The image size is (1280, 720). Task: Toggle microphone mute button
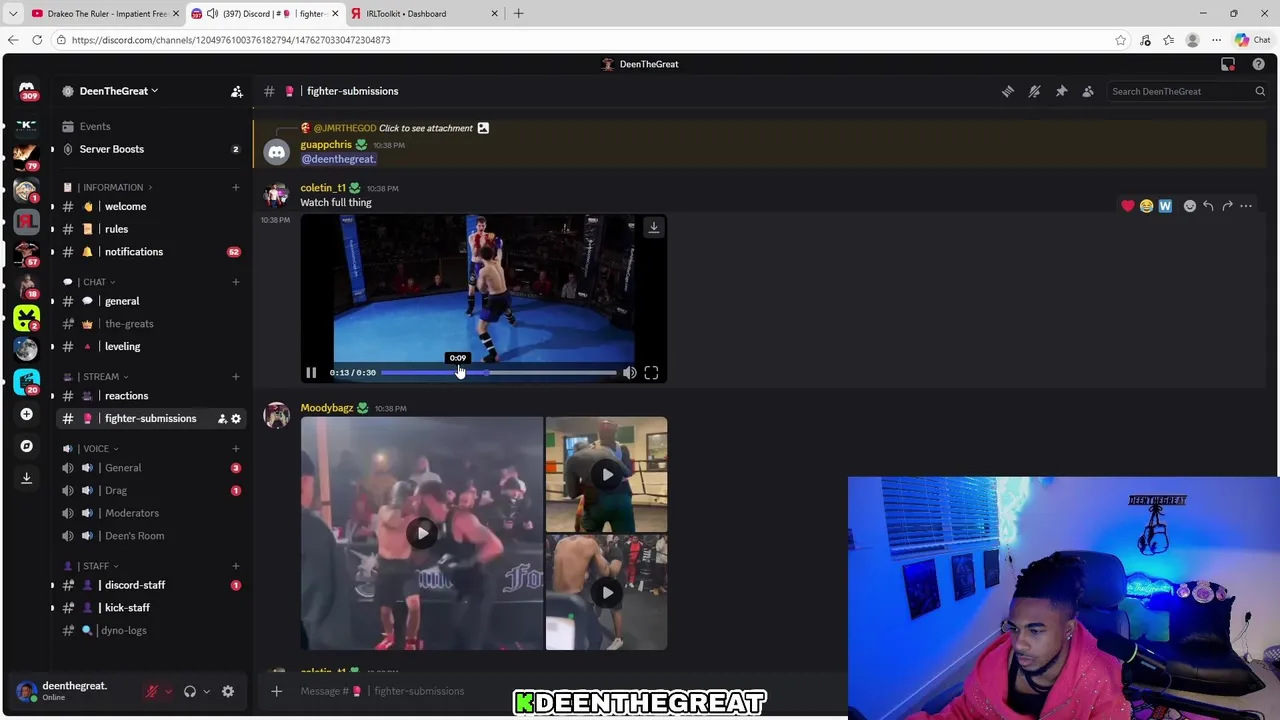point(152,691)
